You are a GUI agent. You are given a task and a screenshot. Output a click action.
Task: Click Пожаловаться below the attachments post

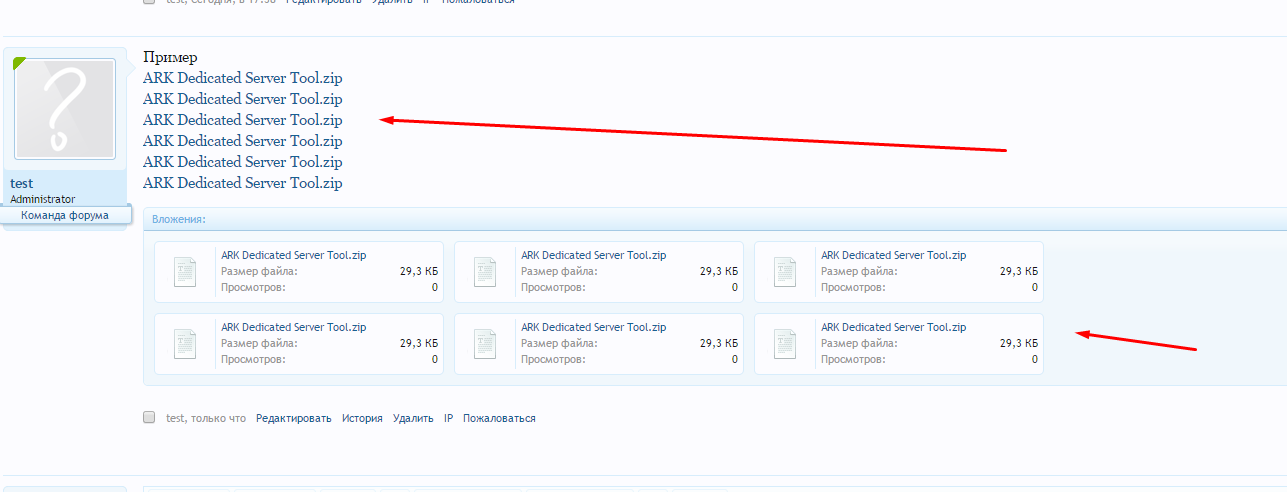tap(499, 419)
